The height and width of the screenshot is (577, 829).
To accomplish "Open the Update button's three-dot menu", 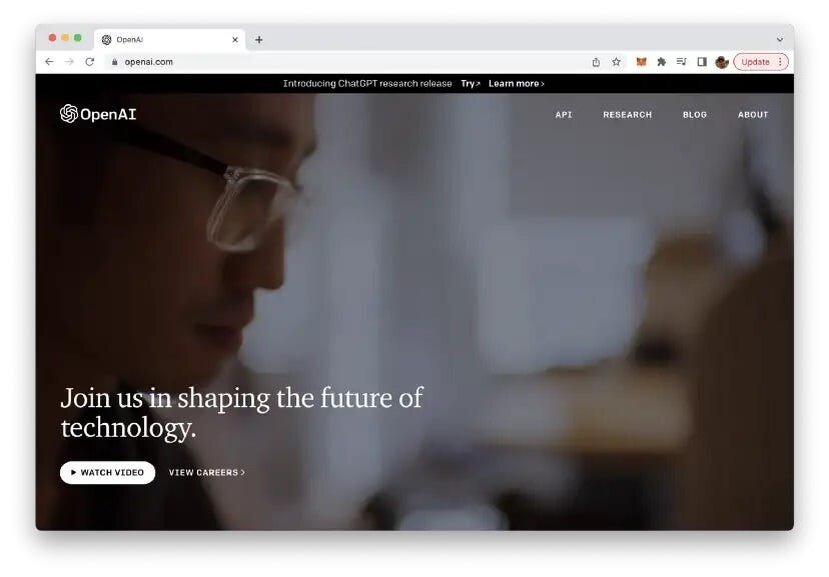I will tap(780, 62).
